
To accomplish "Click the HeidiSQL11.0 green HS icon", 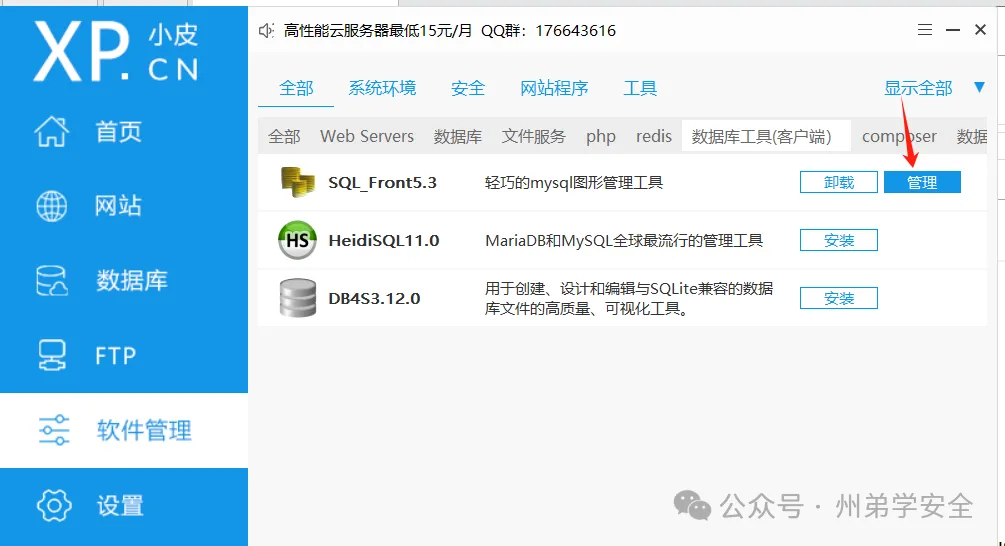I will (297, 240).
